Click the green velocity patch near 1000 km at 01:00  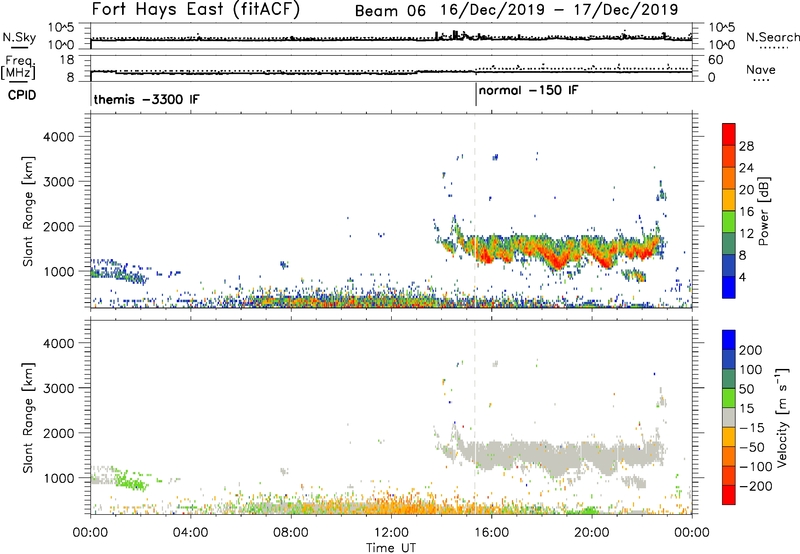click(130, 480)
